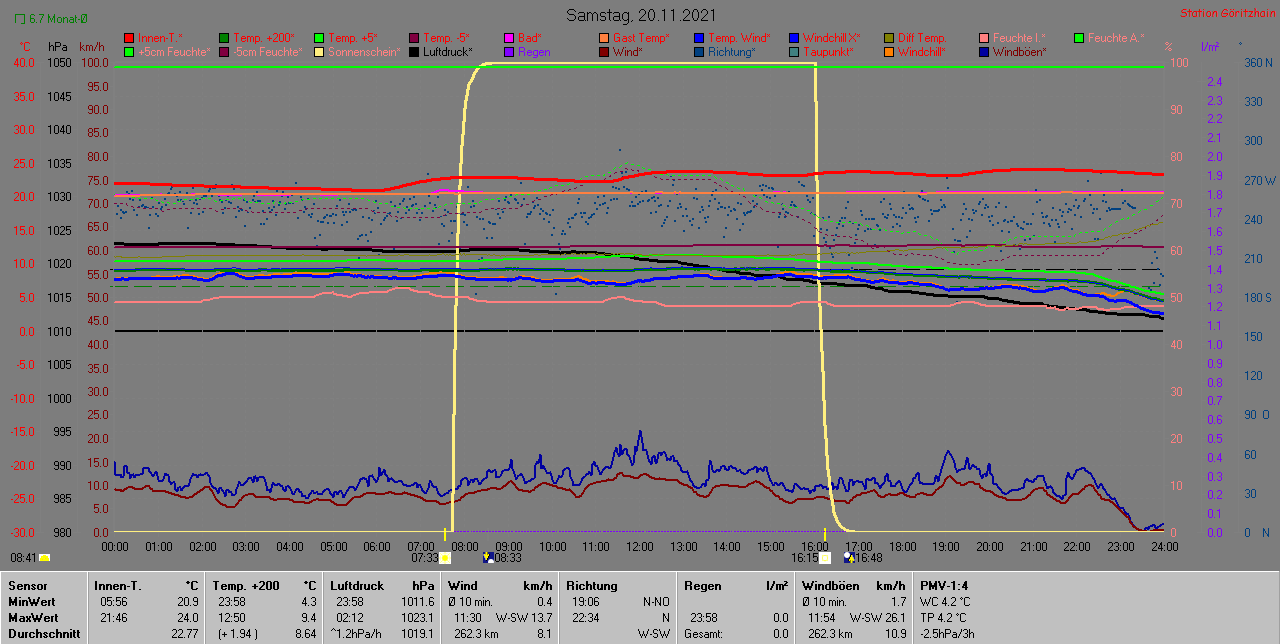Click the 12:00 time axis label
The image size is (1280, 644).
point(641,547)
